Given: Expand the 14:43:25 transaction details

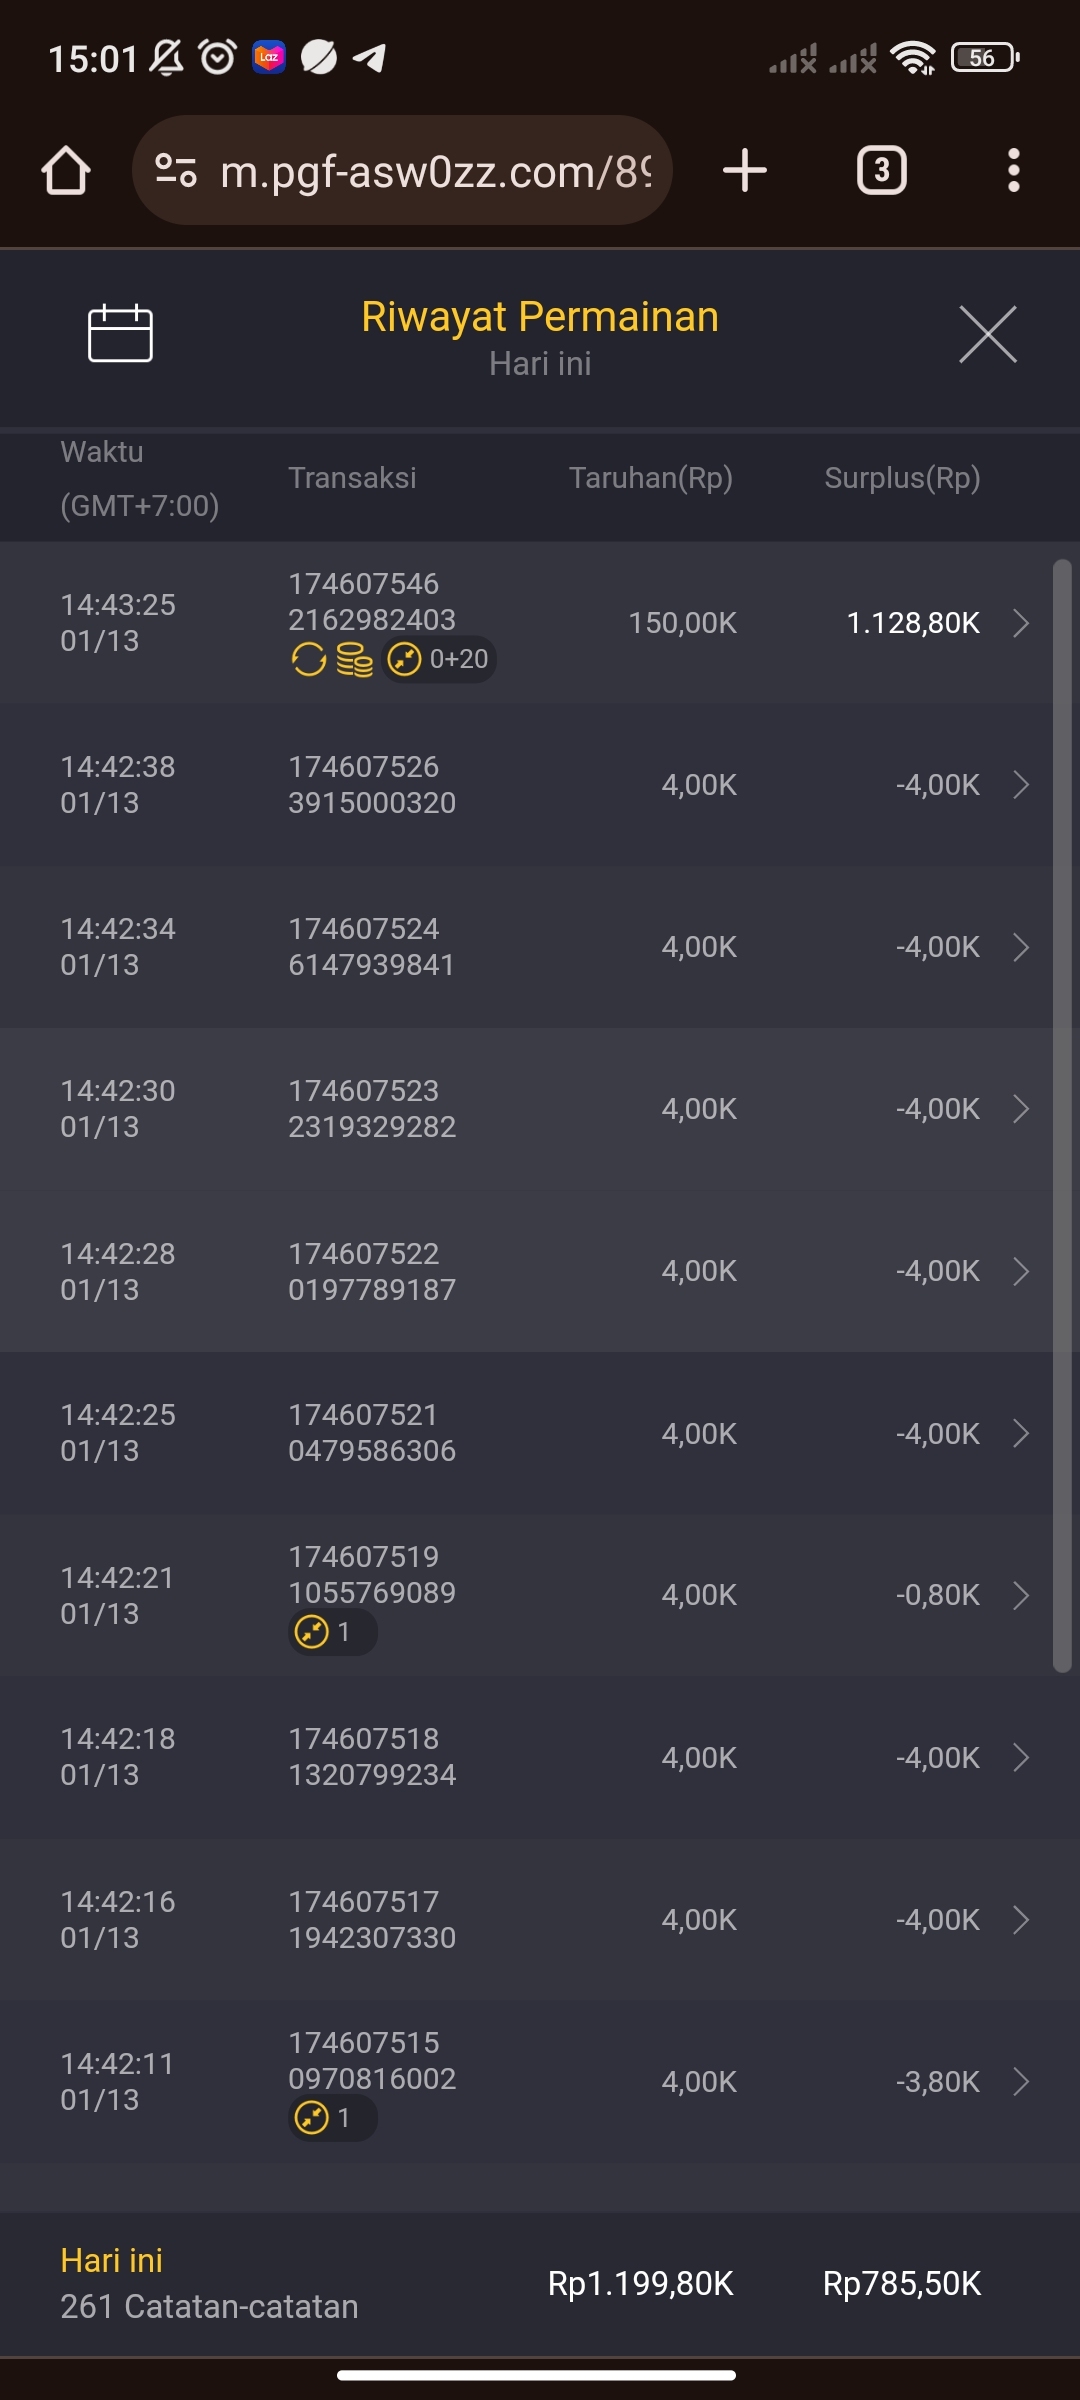Looking at the screenshot, I should 1021,623.
